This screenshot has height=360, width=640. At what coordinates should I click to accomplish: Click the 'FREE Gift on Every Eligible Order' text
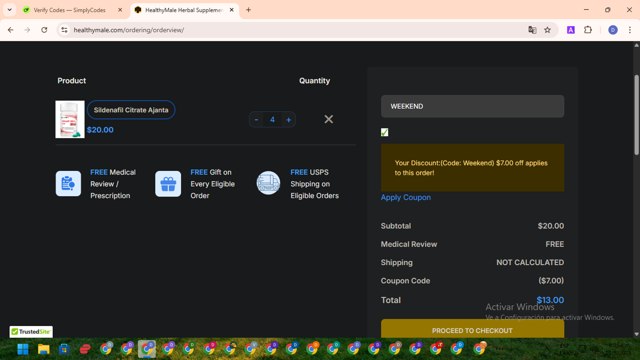(213, 184)
